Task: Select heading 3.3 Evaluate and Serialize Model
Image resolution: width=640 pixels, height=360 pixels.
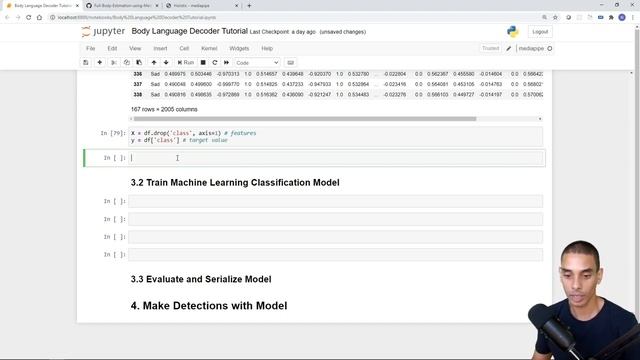Action: (201, 279)
